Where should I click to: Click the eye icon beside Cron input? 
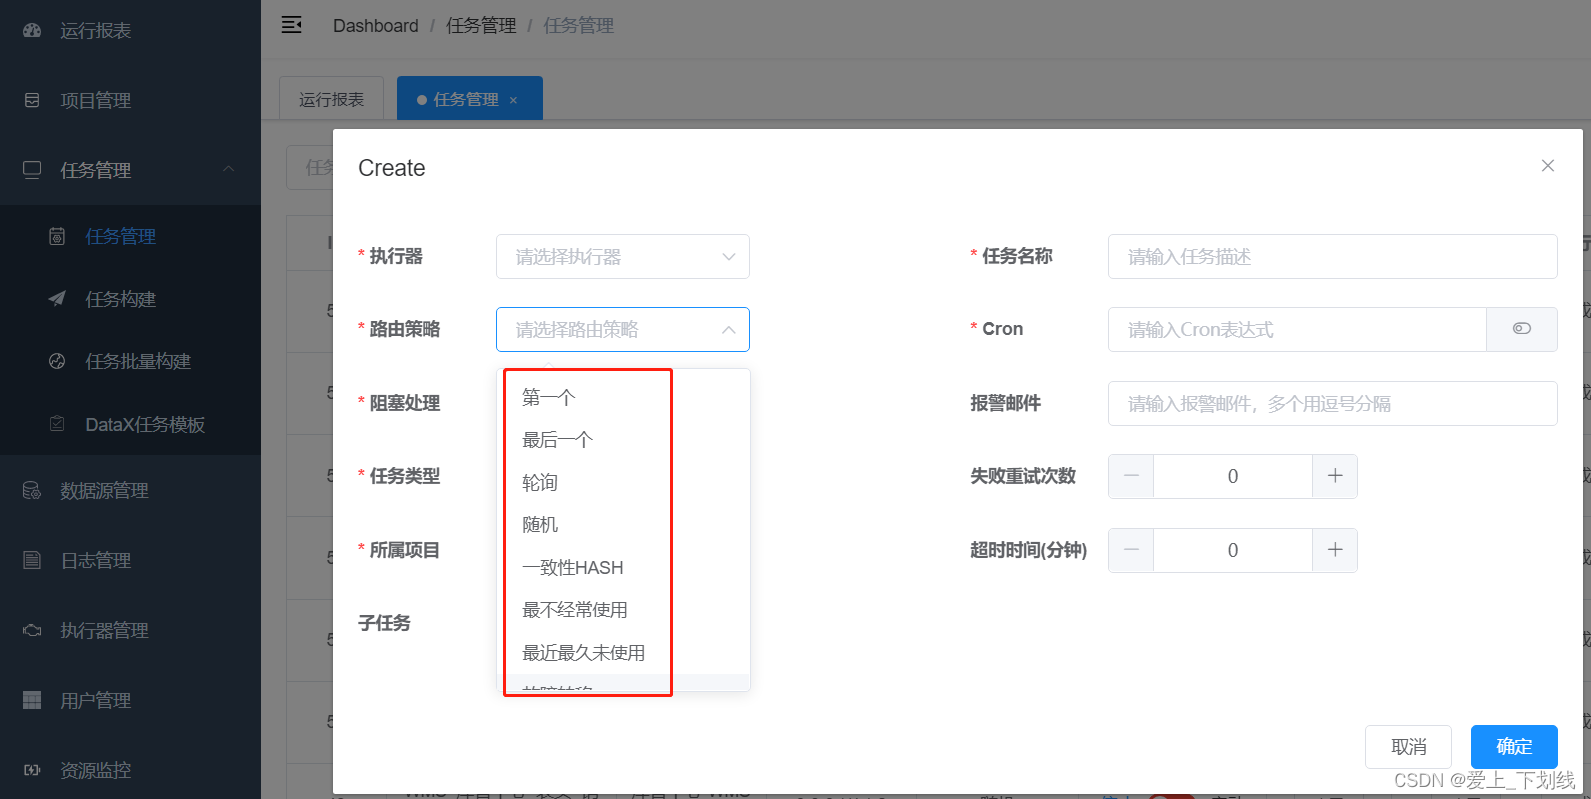click(x=1522, y=329)
